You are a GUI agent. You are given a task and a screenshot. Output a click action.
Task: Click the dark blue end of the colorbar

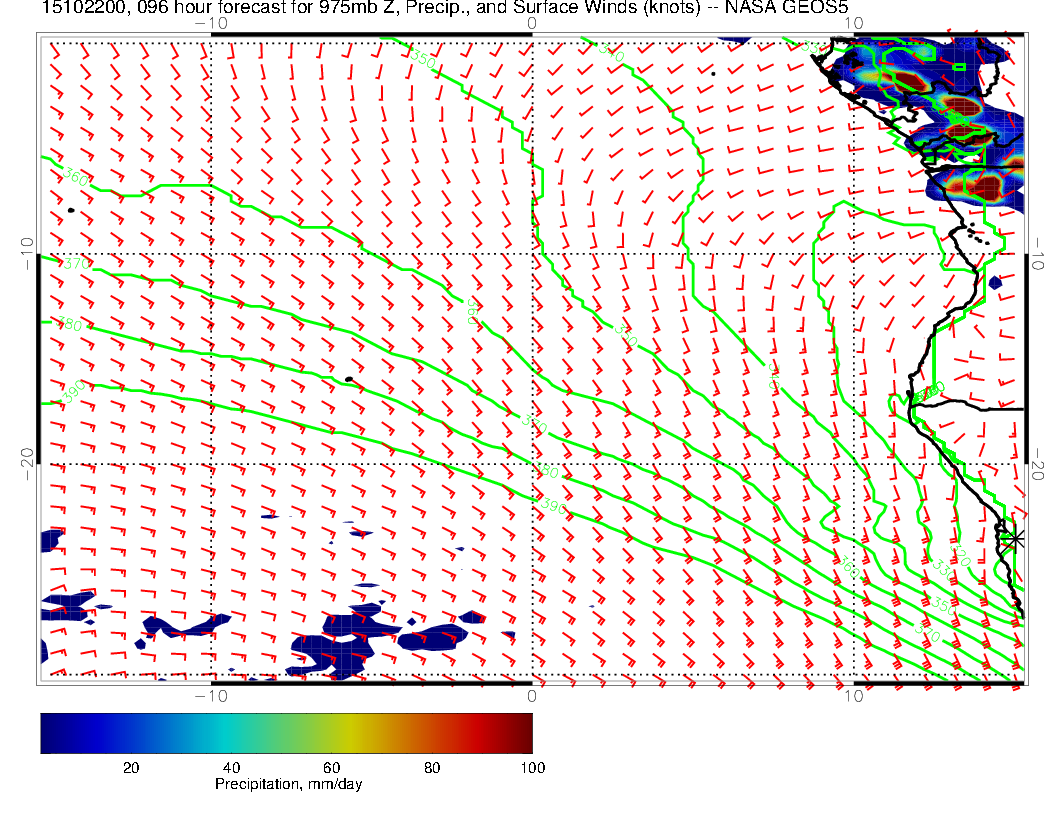(50, 732)
